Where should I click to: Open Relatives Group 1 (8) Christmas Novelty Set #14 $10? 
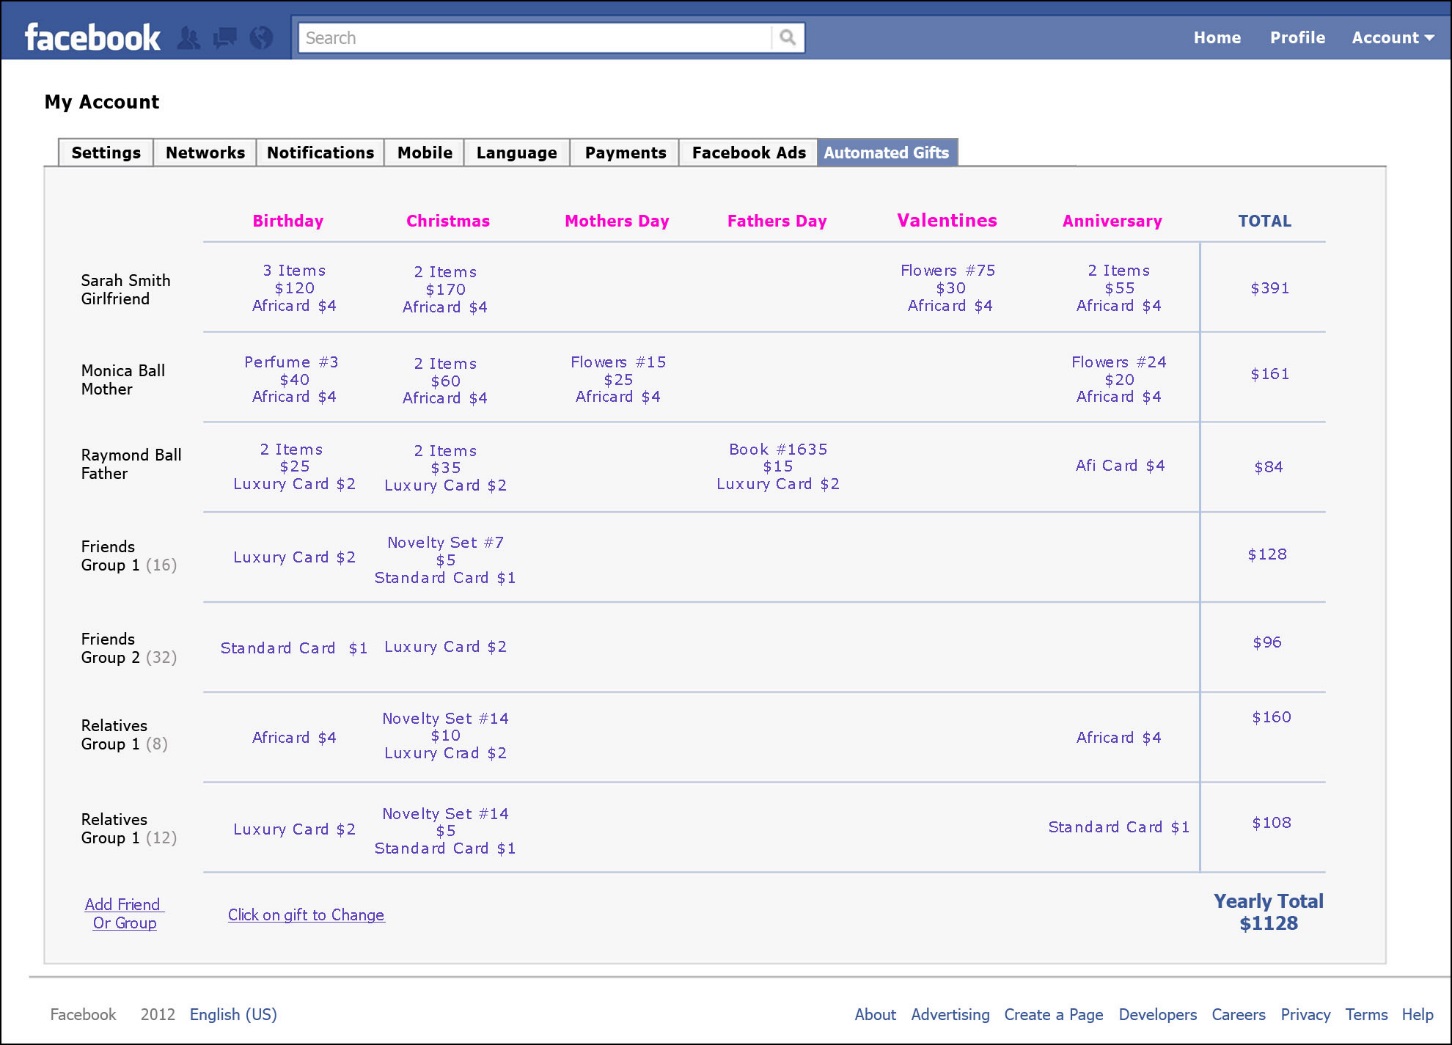click(445, 735)
